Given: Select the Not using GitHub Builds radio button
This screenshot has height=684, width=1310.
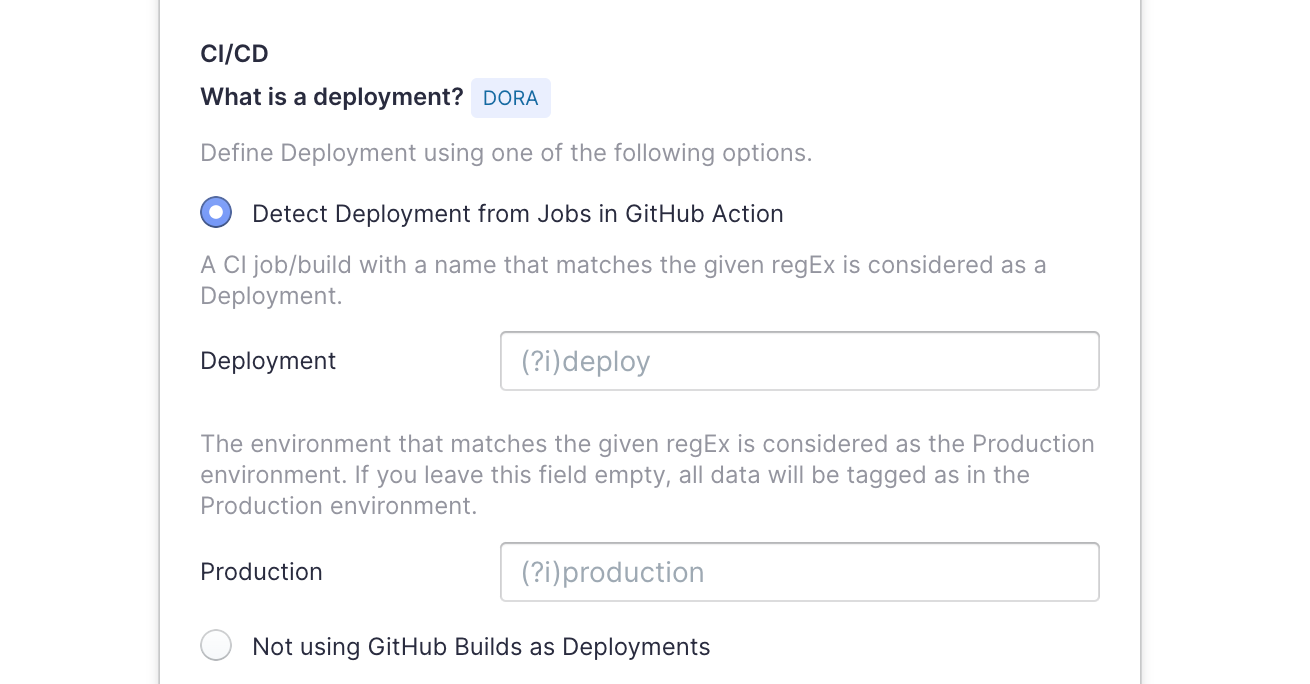Looking at the screenshot, I should (x=216, y=646).
